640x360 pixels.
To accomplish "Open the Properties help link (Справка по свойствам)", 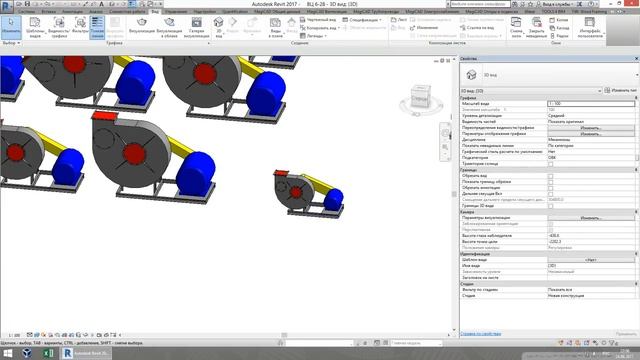I will 480,334.
